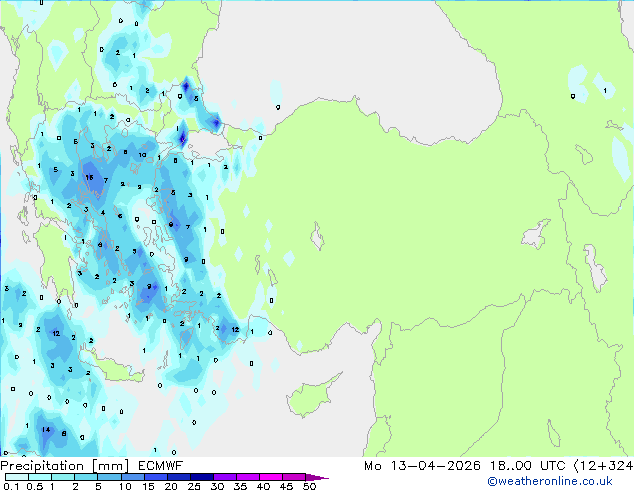Click legend scale label '25'

coord(194,486)
